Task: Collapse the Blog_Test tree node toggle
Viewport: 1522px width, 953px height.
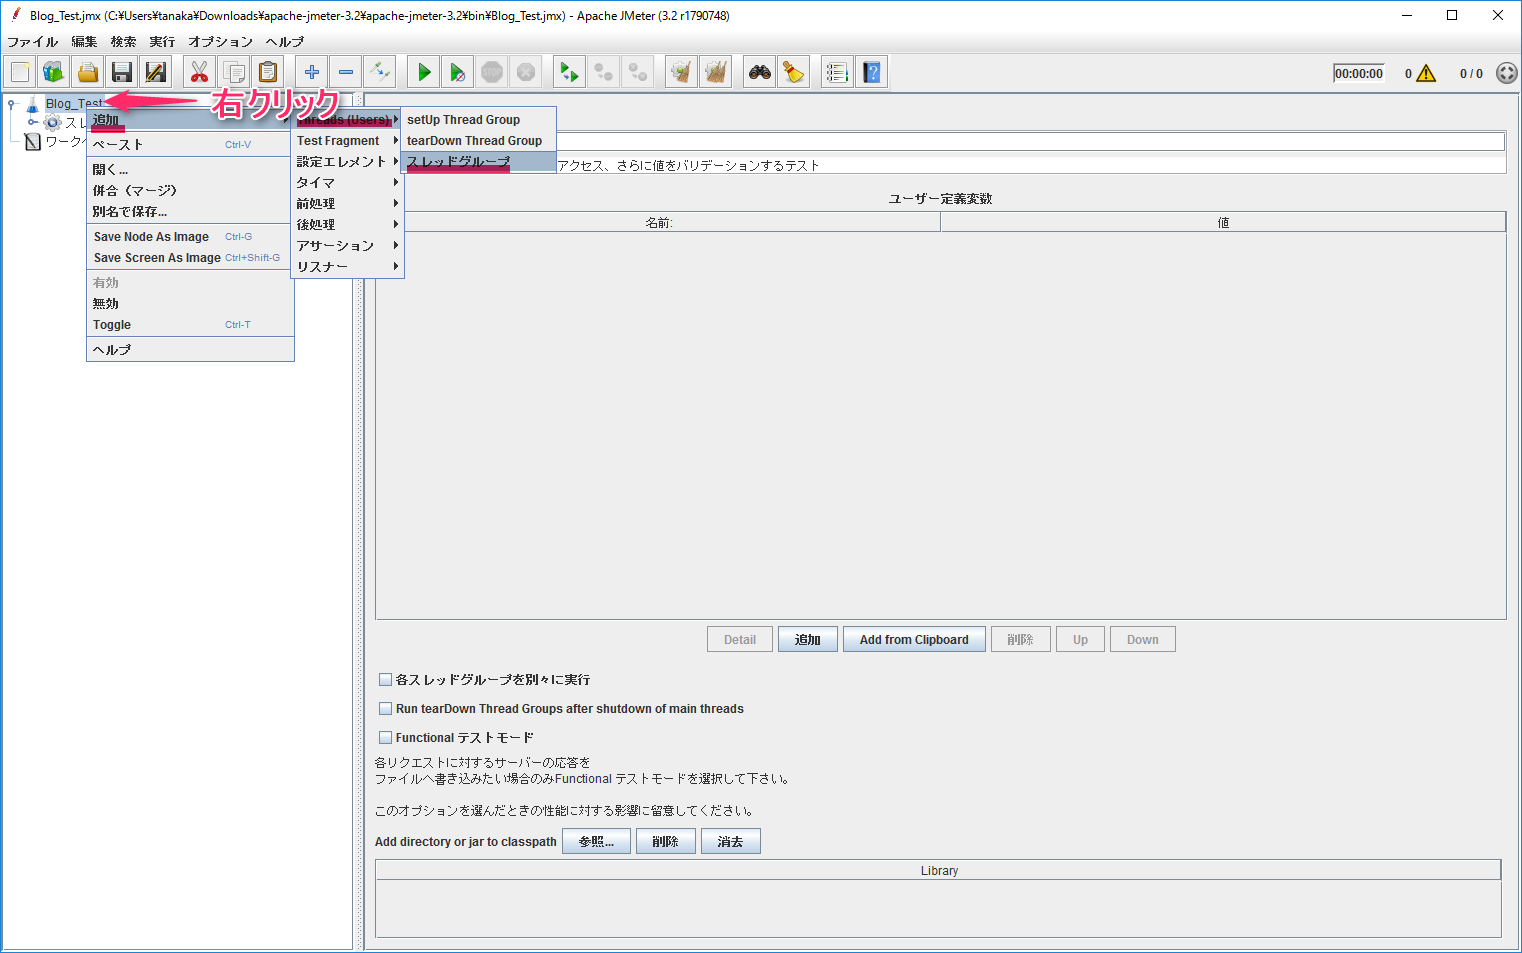Action: 11,104
